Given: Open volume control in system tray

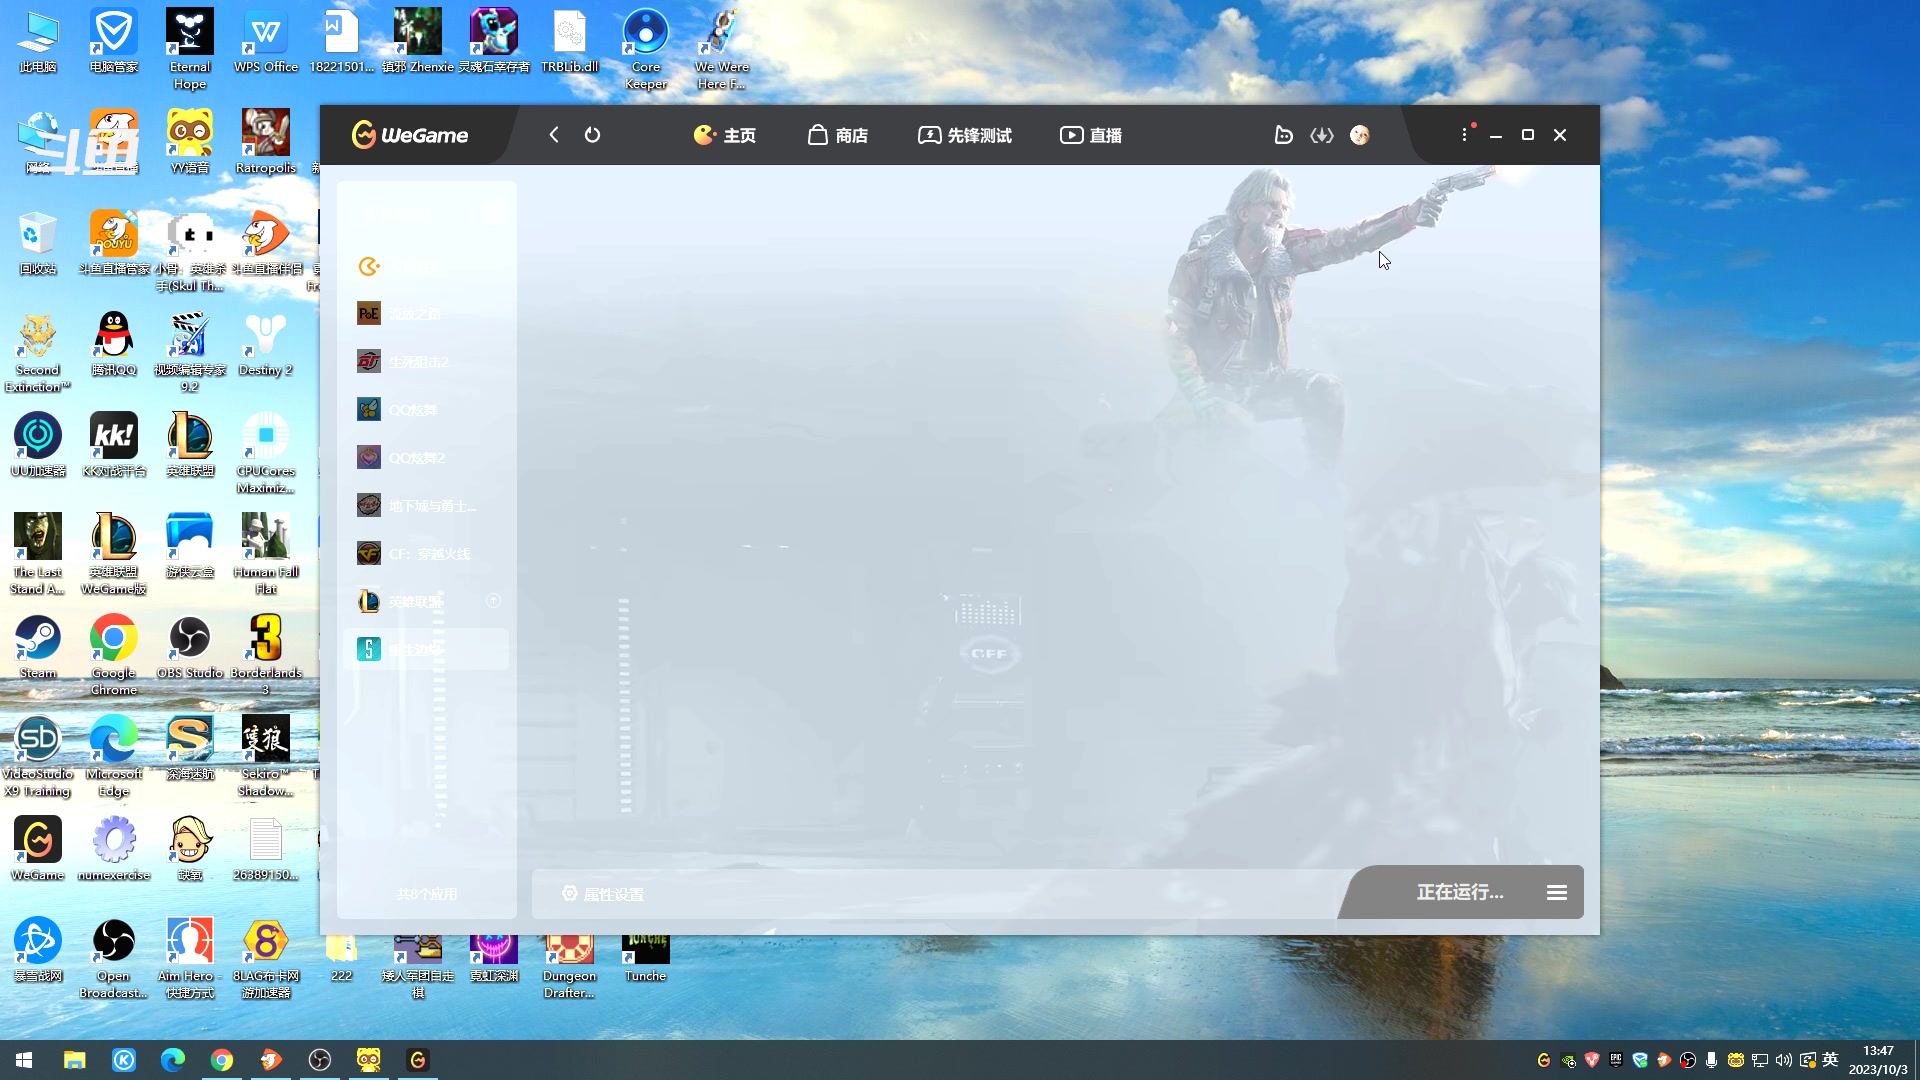Looking at the screenshot, I should click(x=1784, y=1060).
